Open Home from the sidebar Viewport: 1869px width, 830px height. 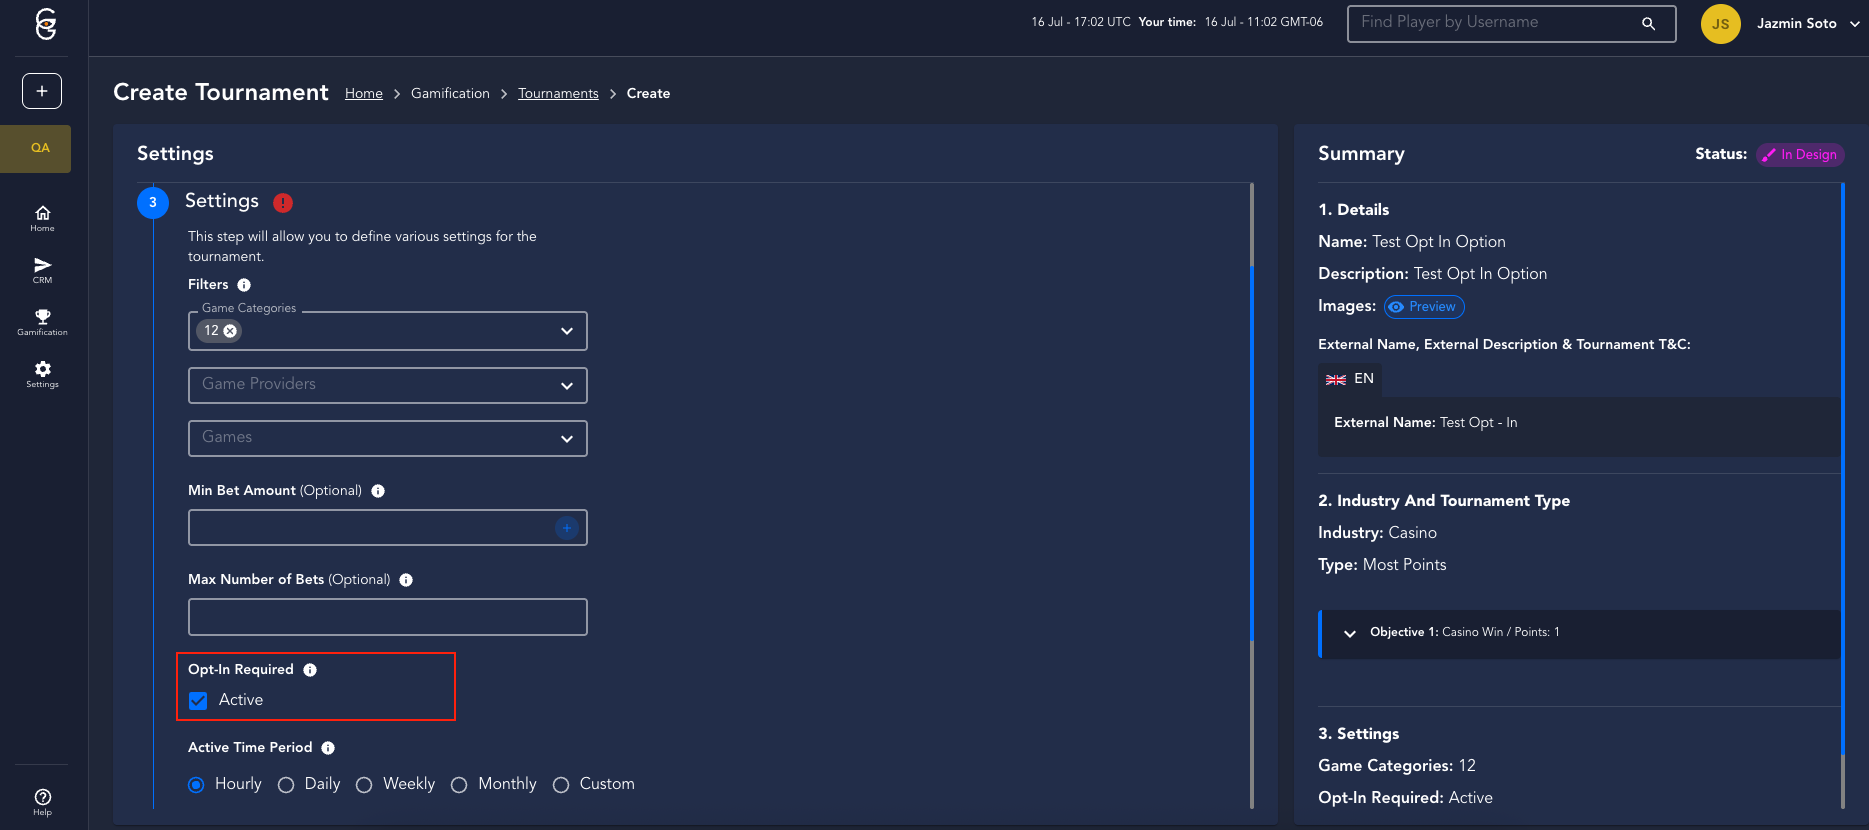[42, 217]
